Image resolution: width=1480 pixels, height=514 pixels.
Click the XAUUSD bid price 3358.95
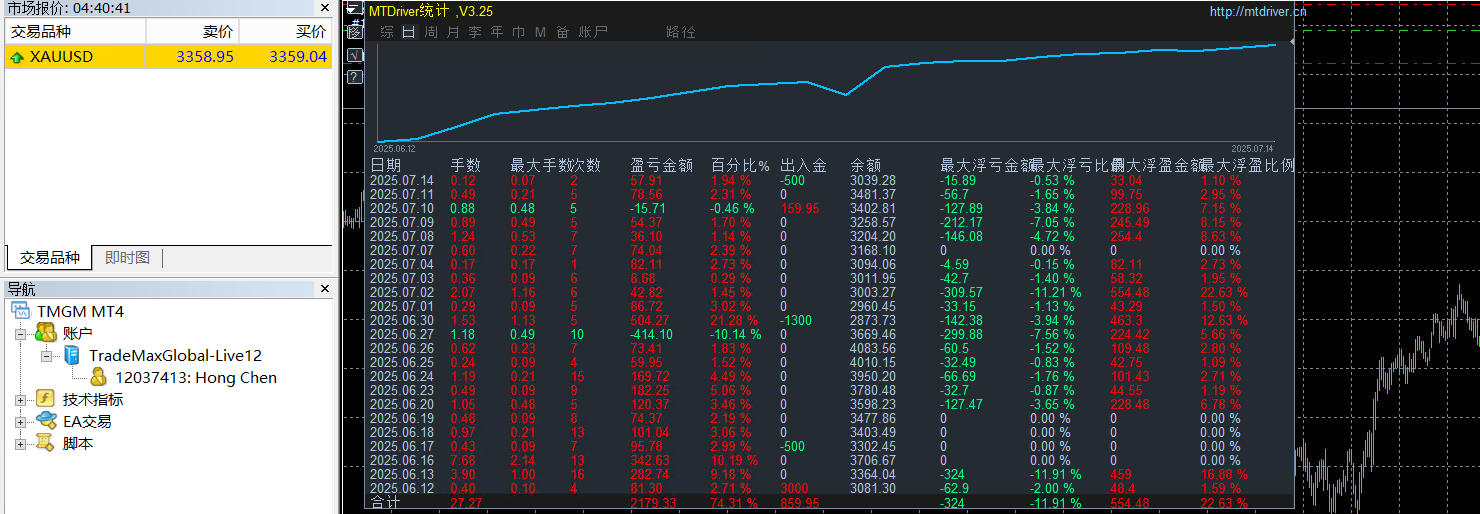[205, 57]
